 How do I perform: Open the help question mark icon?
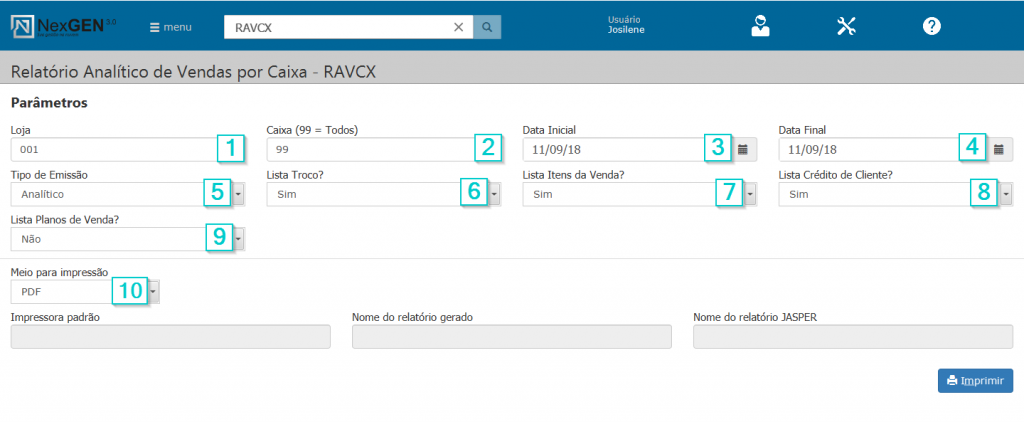coord(932,27)
